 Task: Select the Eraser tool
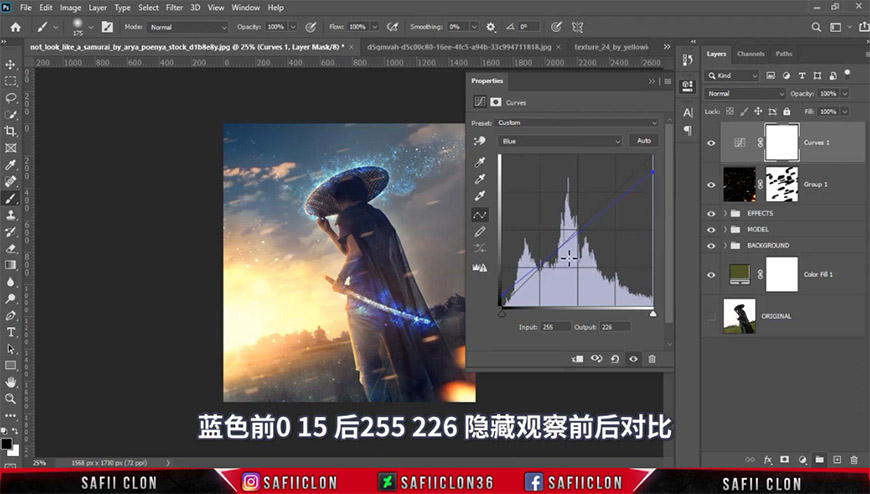click(10, 249)
